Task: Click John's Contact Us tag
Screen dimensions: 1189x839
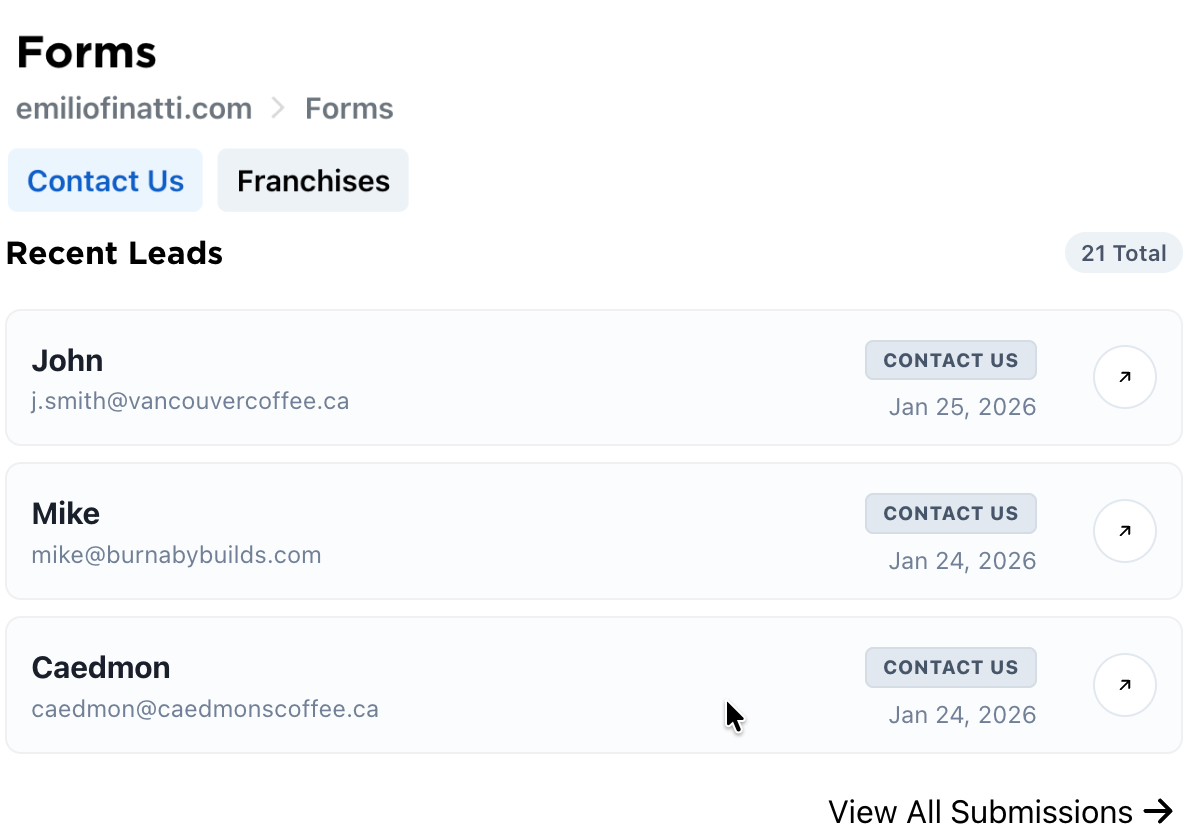Action: 950,361
